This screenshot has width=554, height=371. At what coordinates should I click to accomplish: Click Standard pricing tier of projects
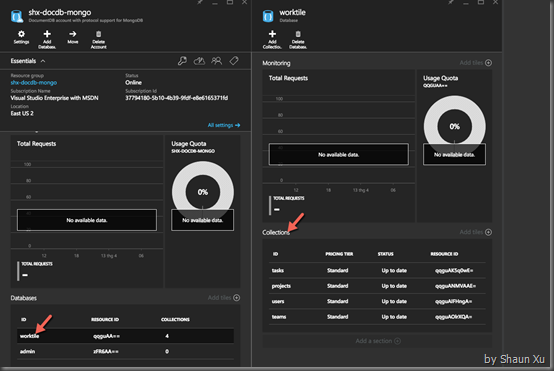(337, 286)
